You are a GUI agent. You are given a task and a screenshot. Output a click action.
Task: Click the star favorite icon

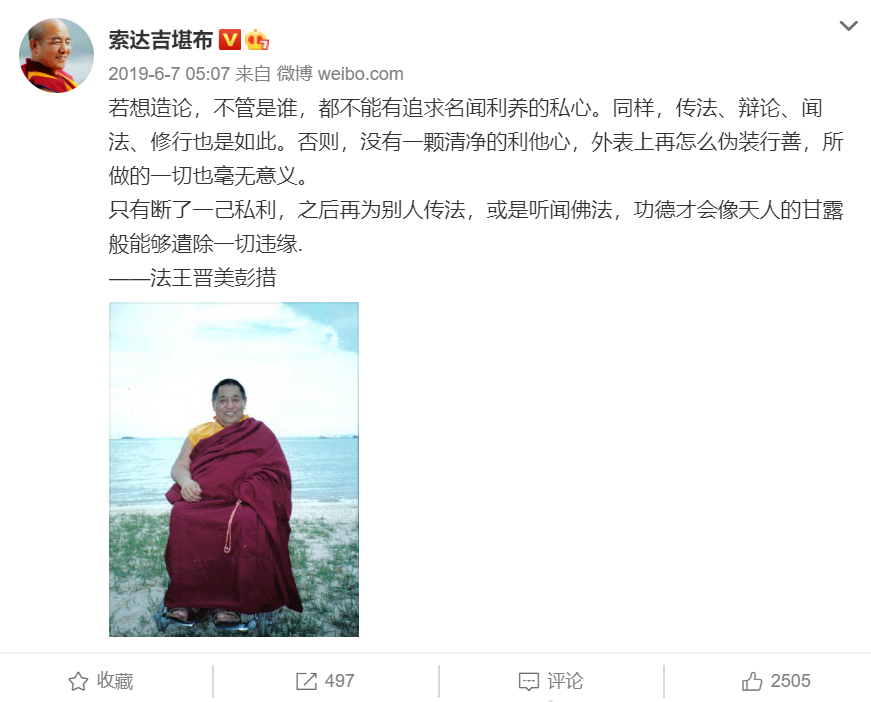[78, 681]
